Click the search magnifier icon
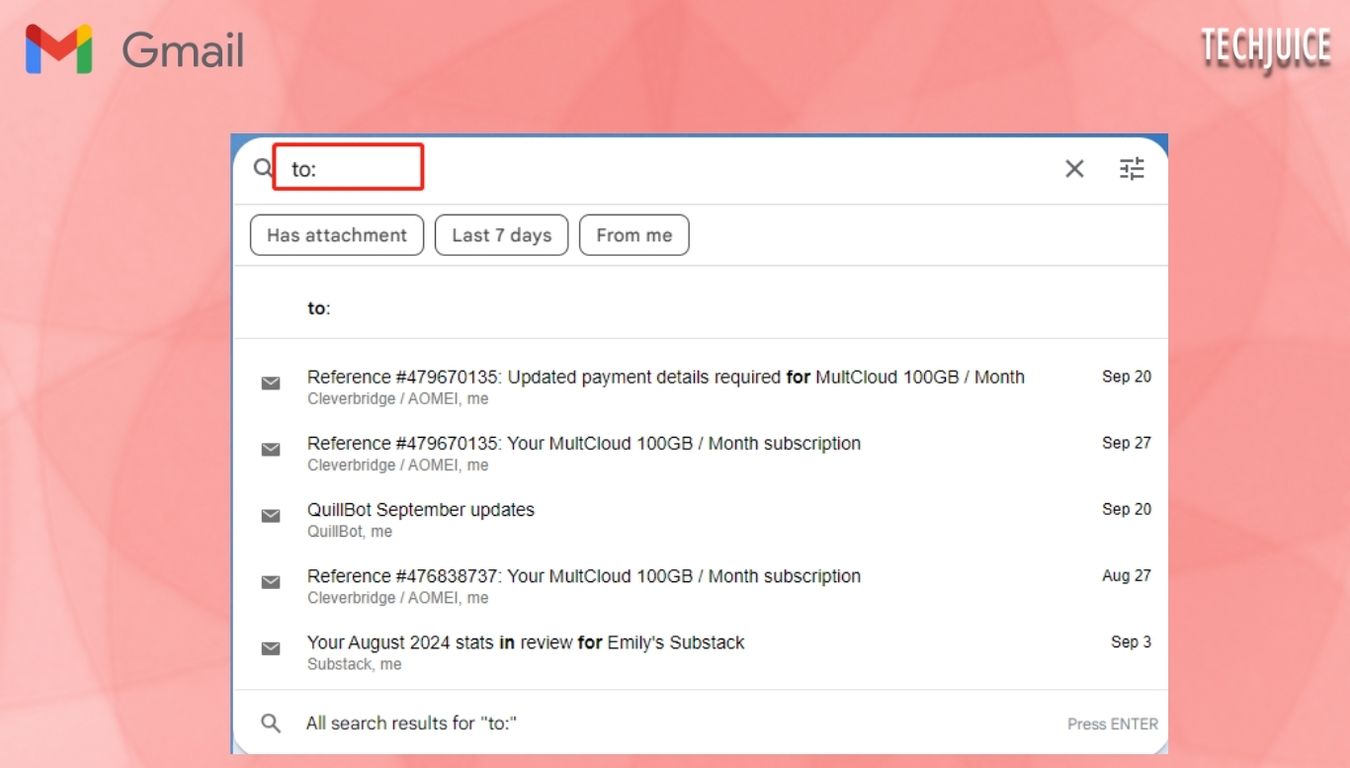Screen dimensions: 1350x768 pyautogui.click(x=261, y=168)
